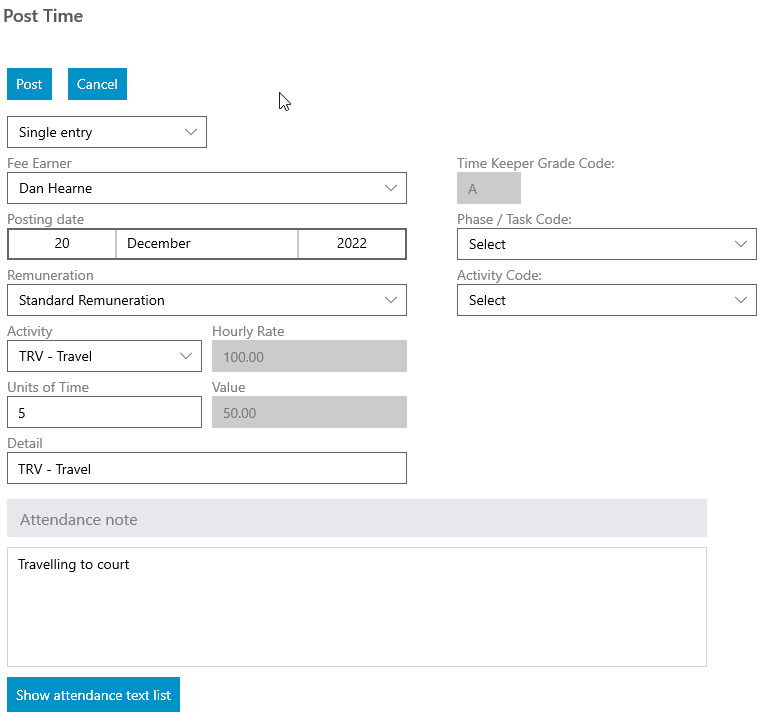The image size is (769, 721).
Task: Click the Attendance note text area
Action: coord(357,607)
